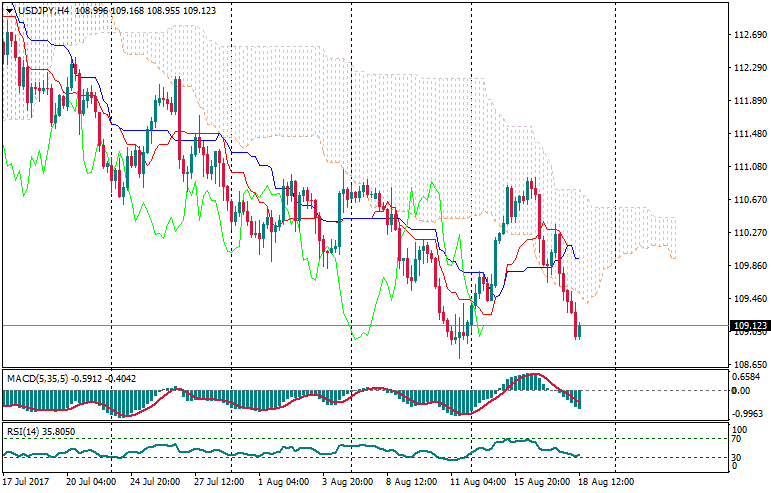Image resolution: width=771 pixels, height=493 pixels.
Task: Select the 24 Jul 20:00 time label
Action: [151, 481]
